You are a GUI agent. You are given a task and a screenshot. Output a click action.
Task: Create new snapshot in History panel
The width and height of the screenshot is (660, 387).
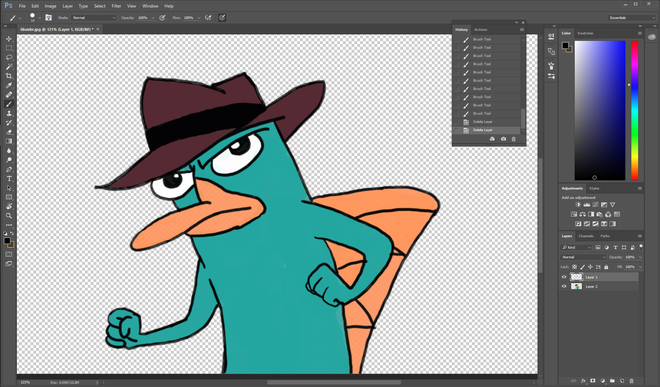point(503,139)
